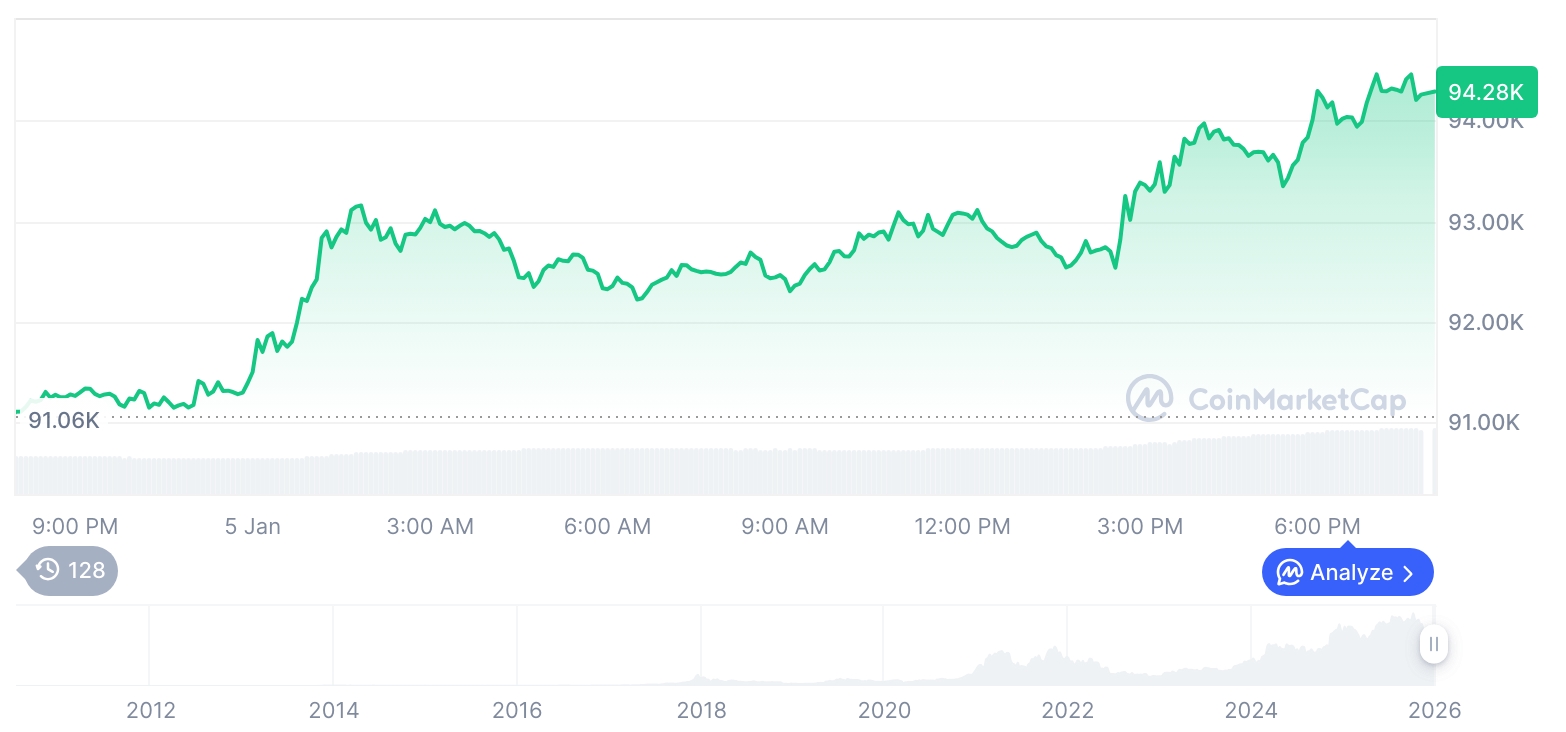The image size is (1566, 732).
Task: Select 2014 on the overview timeline
Action: click(x=334, y=710)
